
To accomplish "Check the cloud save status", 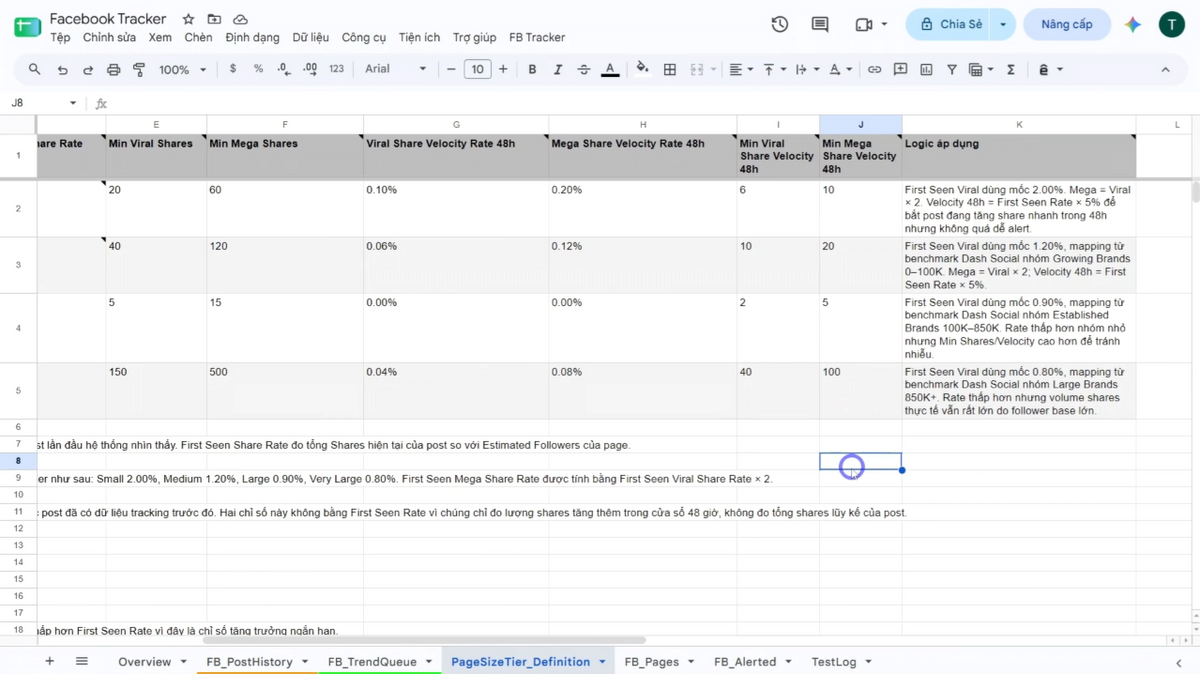I will [240, 19].
